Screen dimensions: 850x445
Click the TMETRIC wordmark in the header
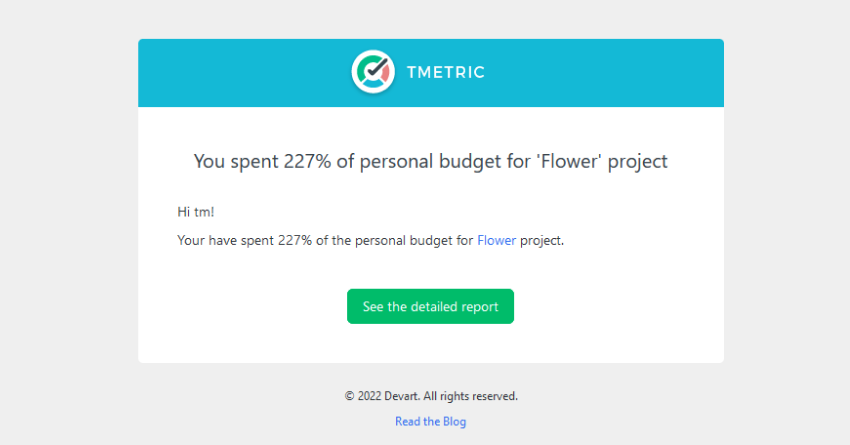(446, 72)
